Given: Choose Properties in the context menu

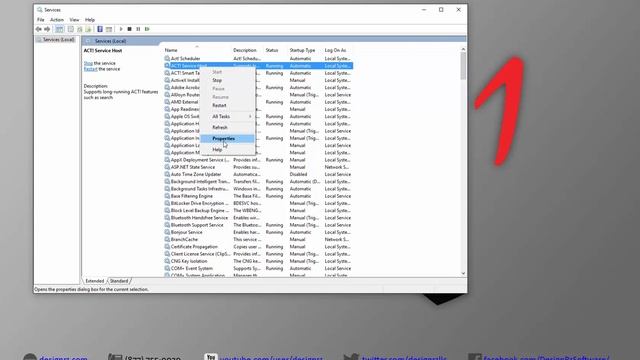Looking at the screenshot, I should point(228,138).
